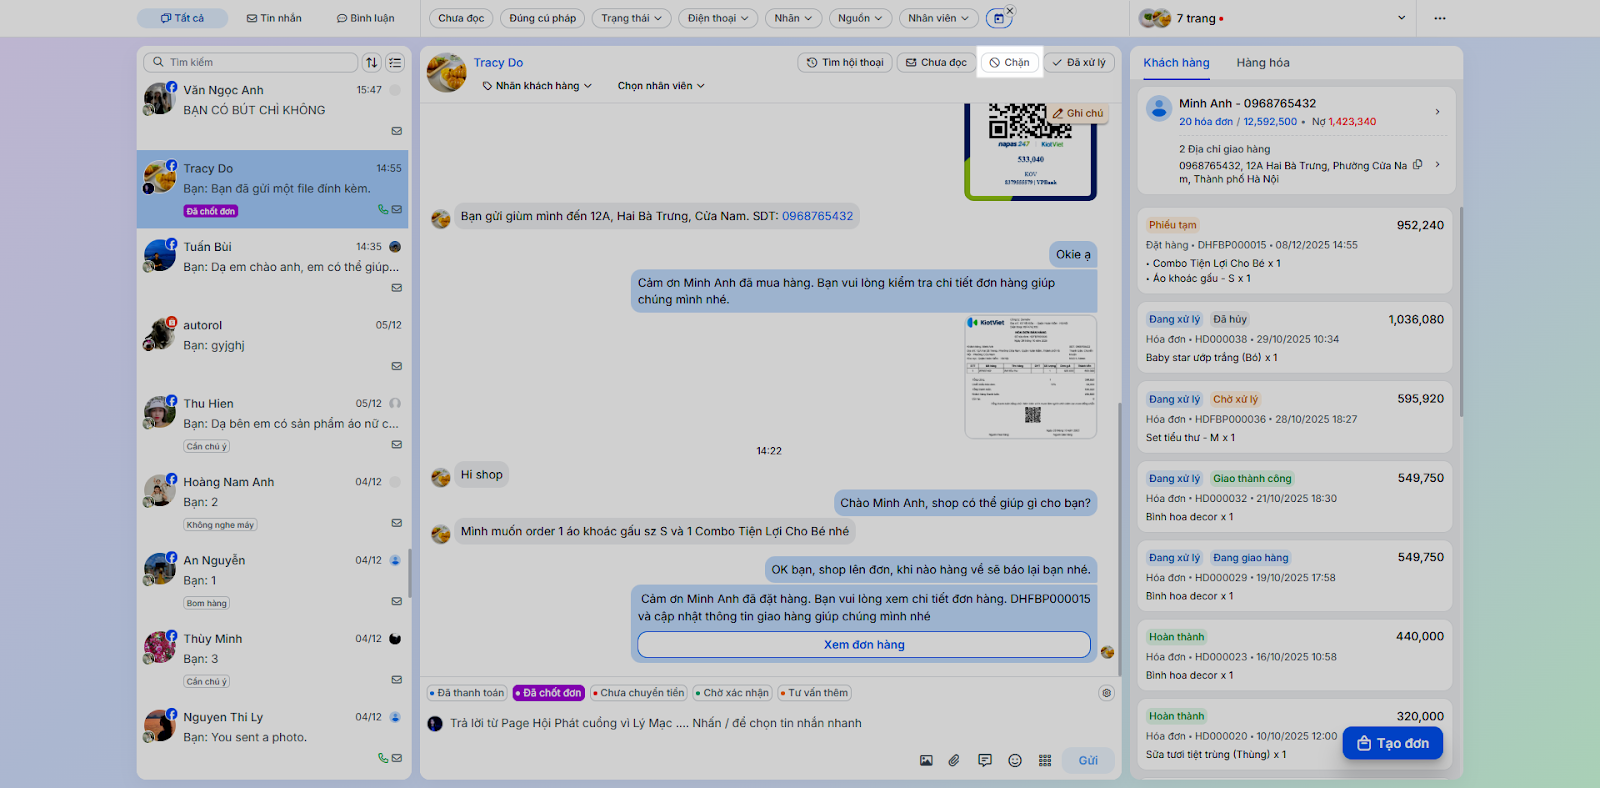
Task: Click the Ghi chú note button
Action: 1078,113
